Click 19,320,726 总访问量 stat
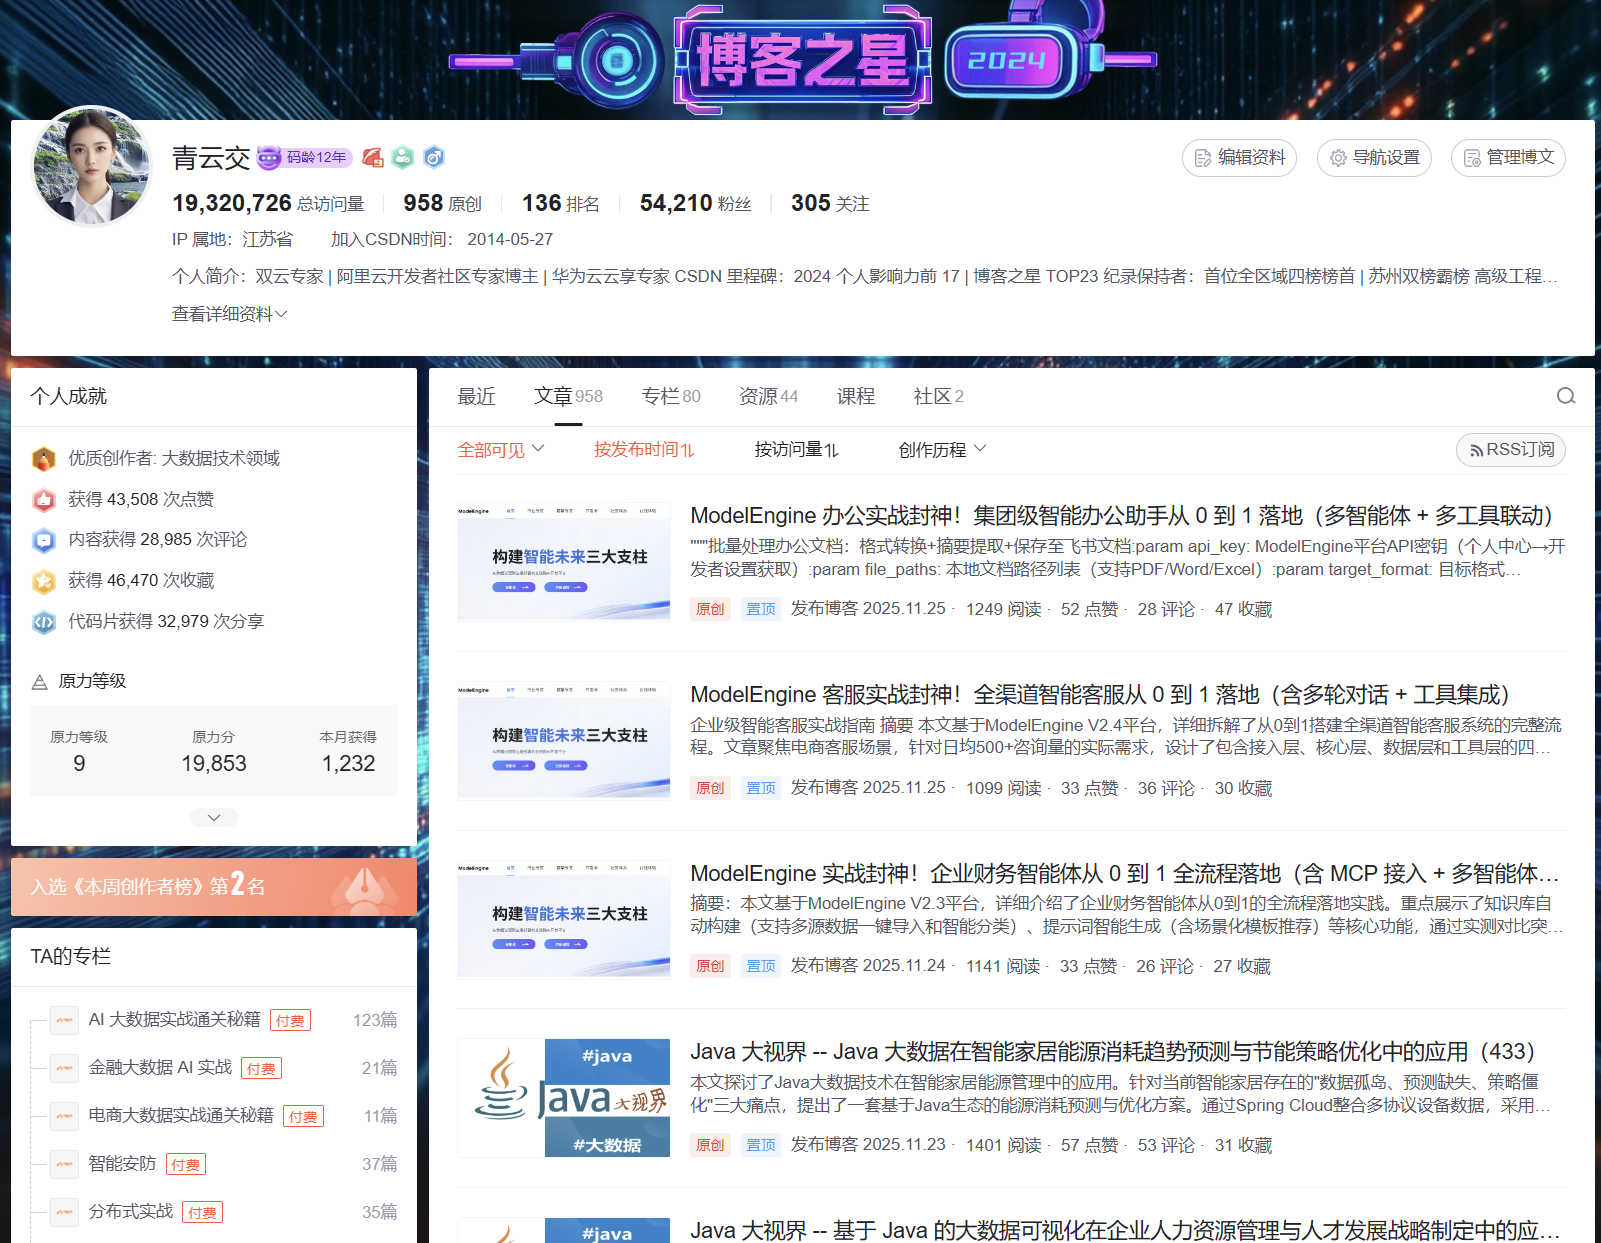Screen dimensions: 1601x1243 click(268, 203)
